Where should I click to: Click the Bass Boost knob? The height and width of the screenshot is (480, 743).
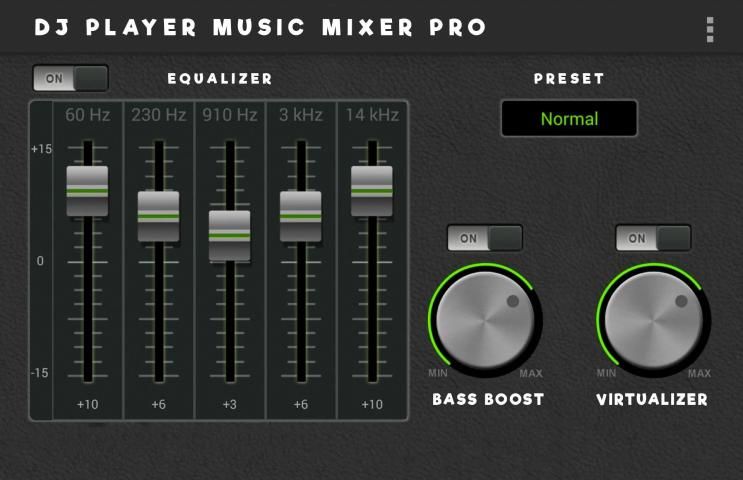coord(485,321)
